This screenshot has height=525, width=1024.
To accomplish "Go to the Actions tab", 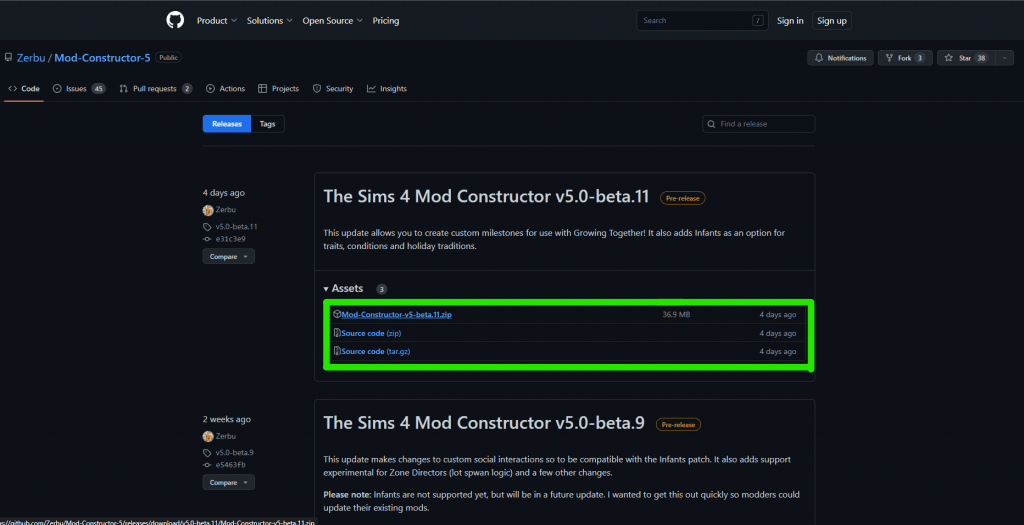I will pos(225,89).
